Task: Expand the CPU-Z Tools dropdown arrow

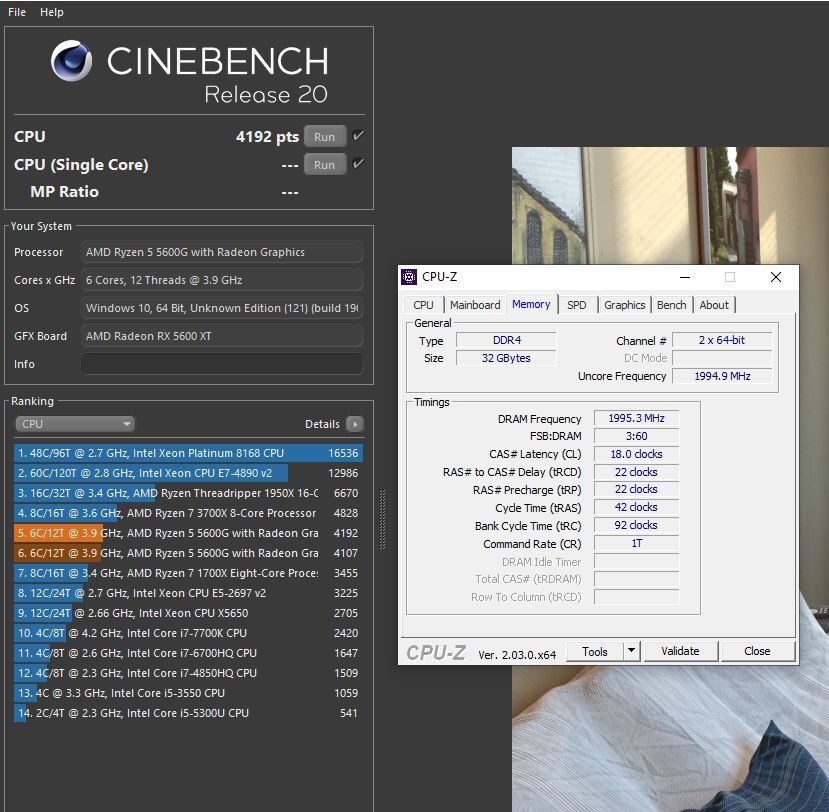Action: pyautogui.click(x=631, y=651)
